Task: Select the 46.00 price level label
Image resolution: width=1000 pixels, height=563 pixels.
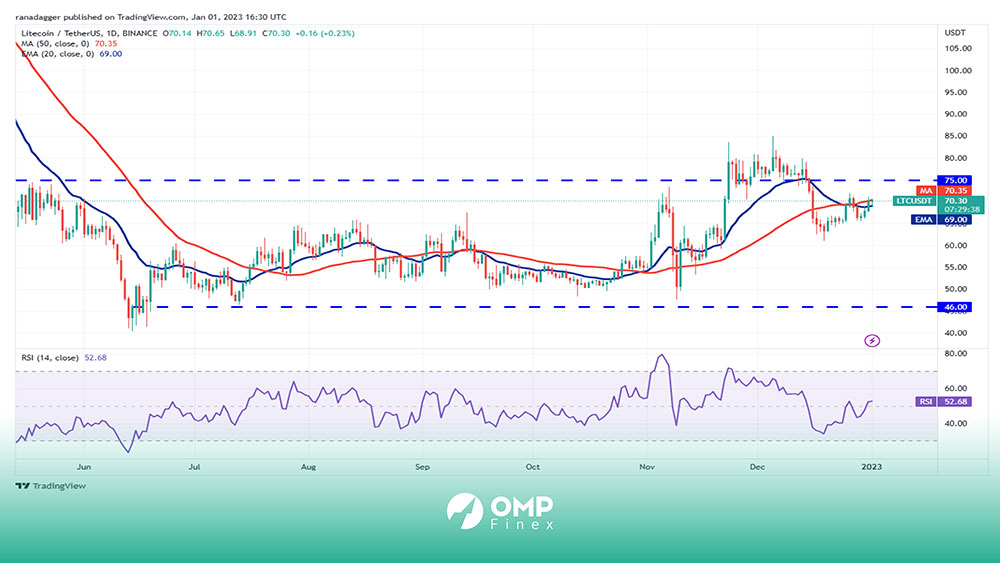Action: [x=955, y=307]
